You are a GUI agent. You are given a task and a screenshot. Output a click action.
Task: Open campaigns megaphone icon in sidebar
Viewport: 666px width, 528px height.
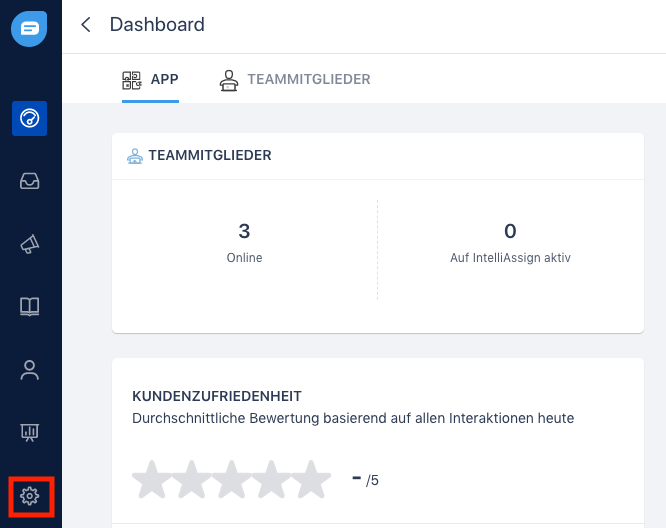tap(30, 244)
